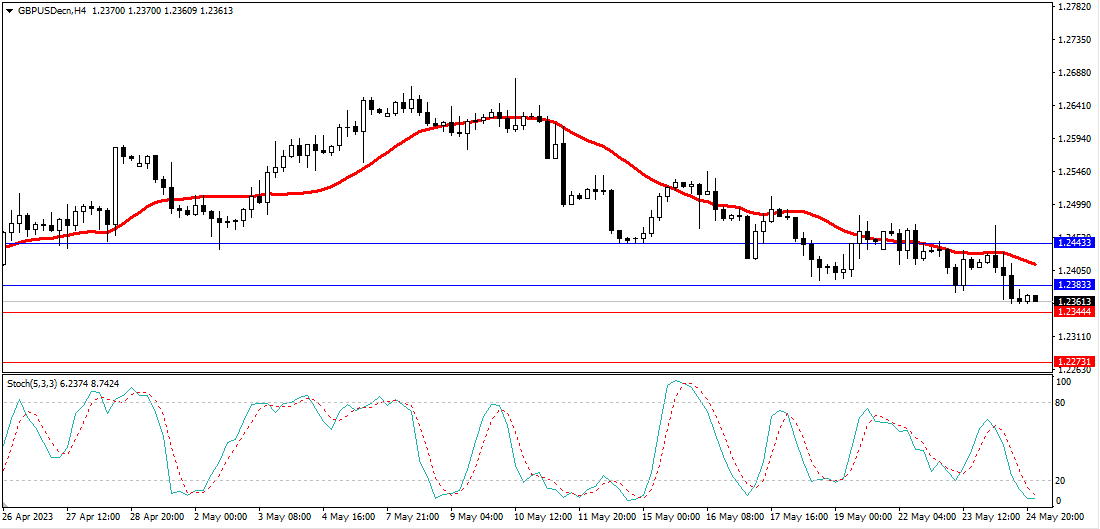
Task: Click the stochastic 80 level label
Action: (x=1062, y=403)
